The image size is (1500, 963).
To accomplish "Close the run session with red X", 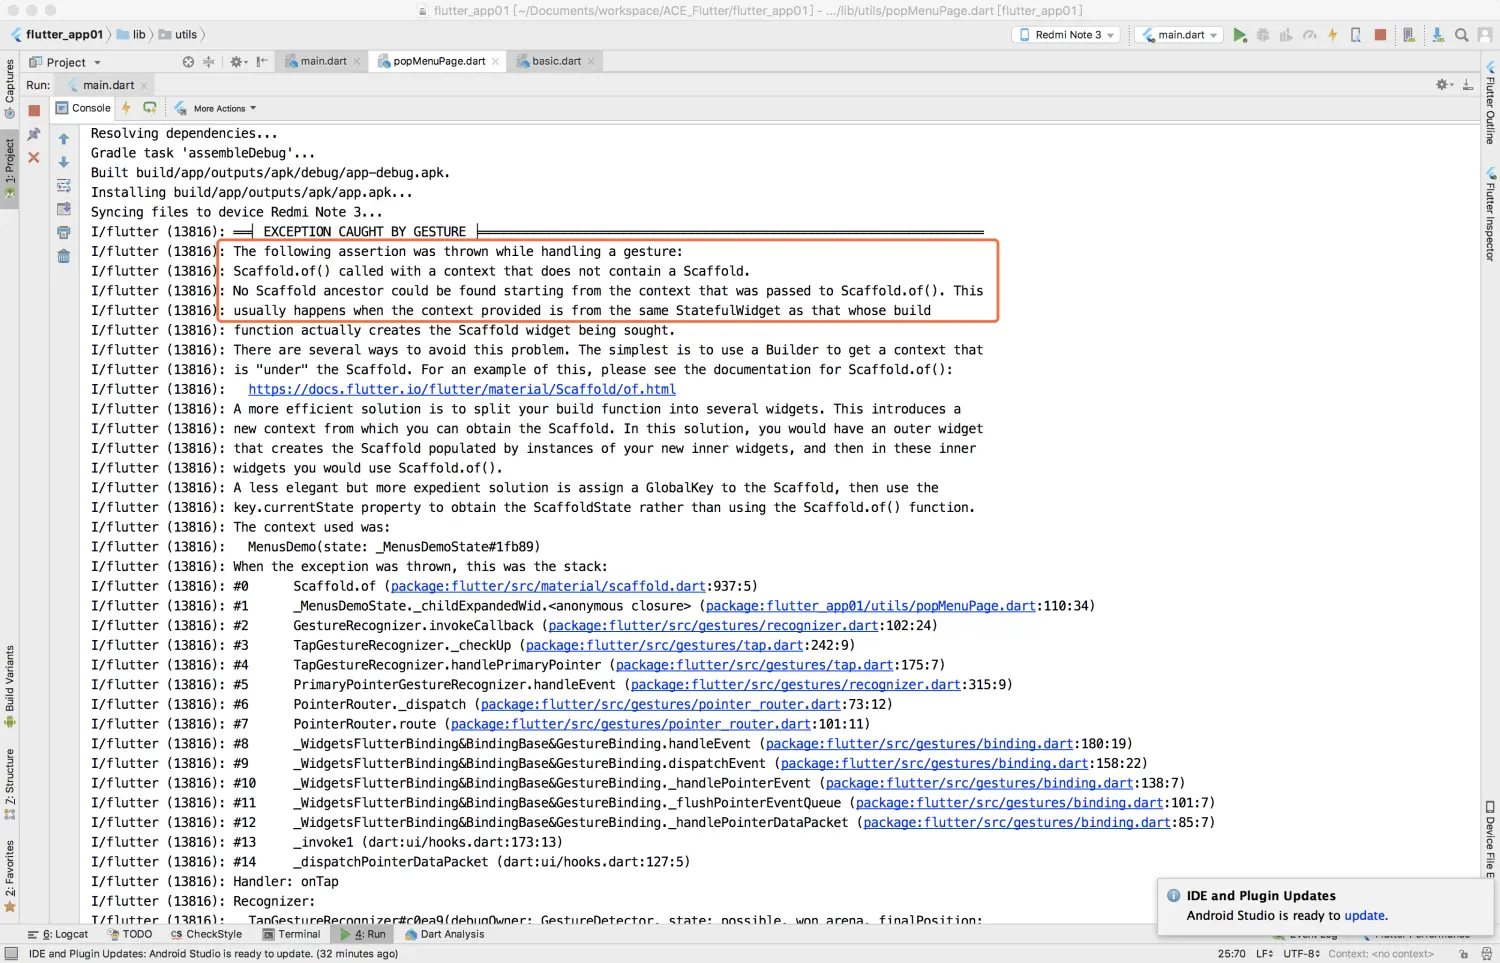I will click(x=34, y=158).
